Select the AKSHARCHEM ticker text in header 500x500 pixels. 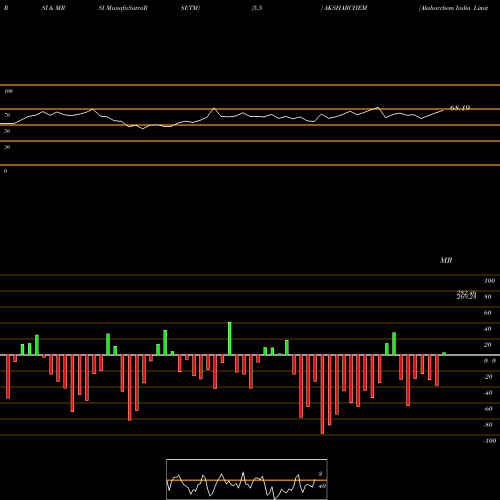[x=345, y=8]
